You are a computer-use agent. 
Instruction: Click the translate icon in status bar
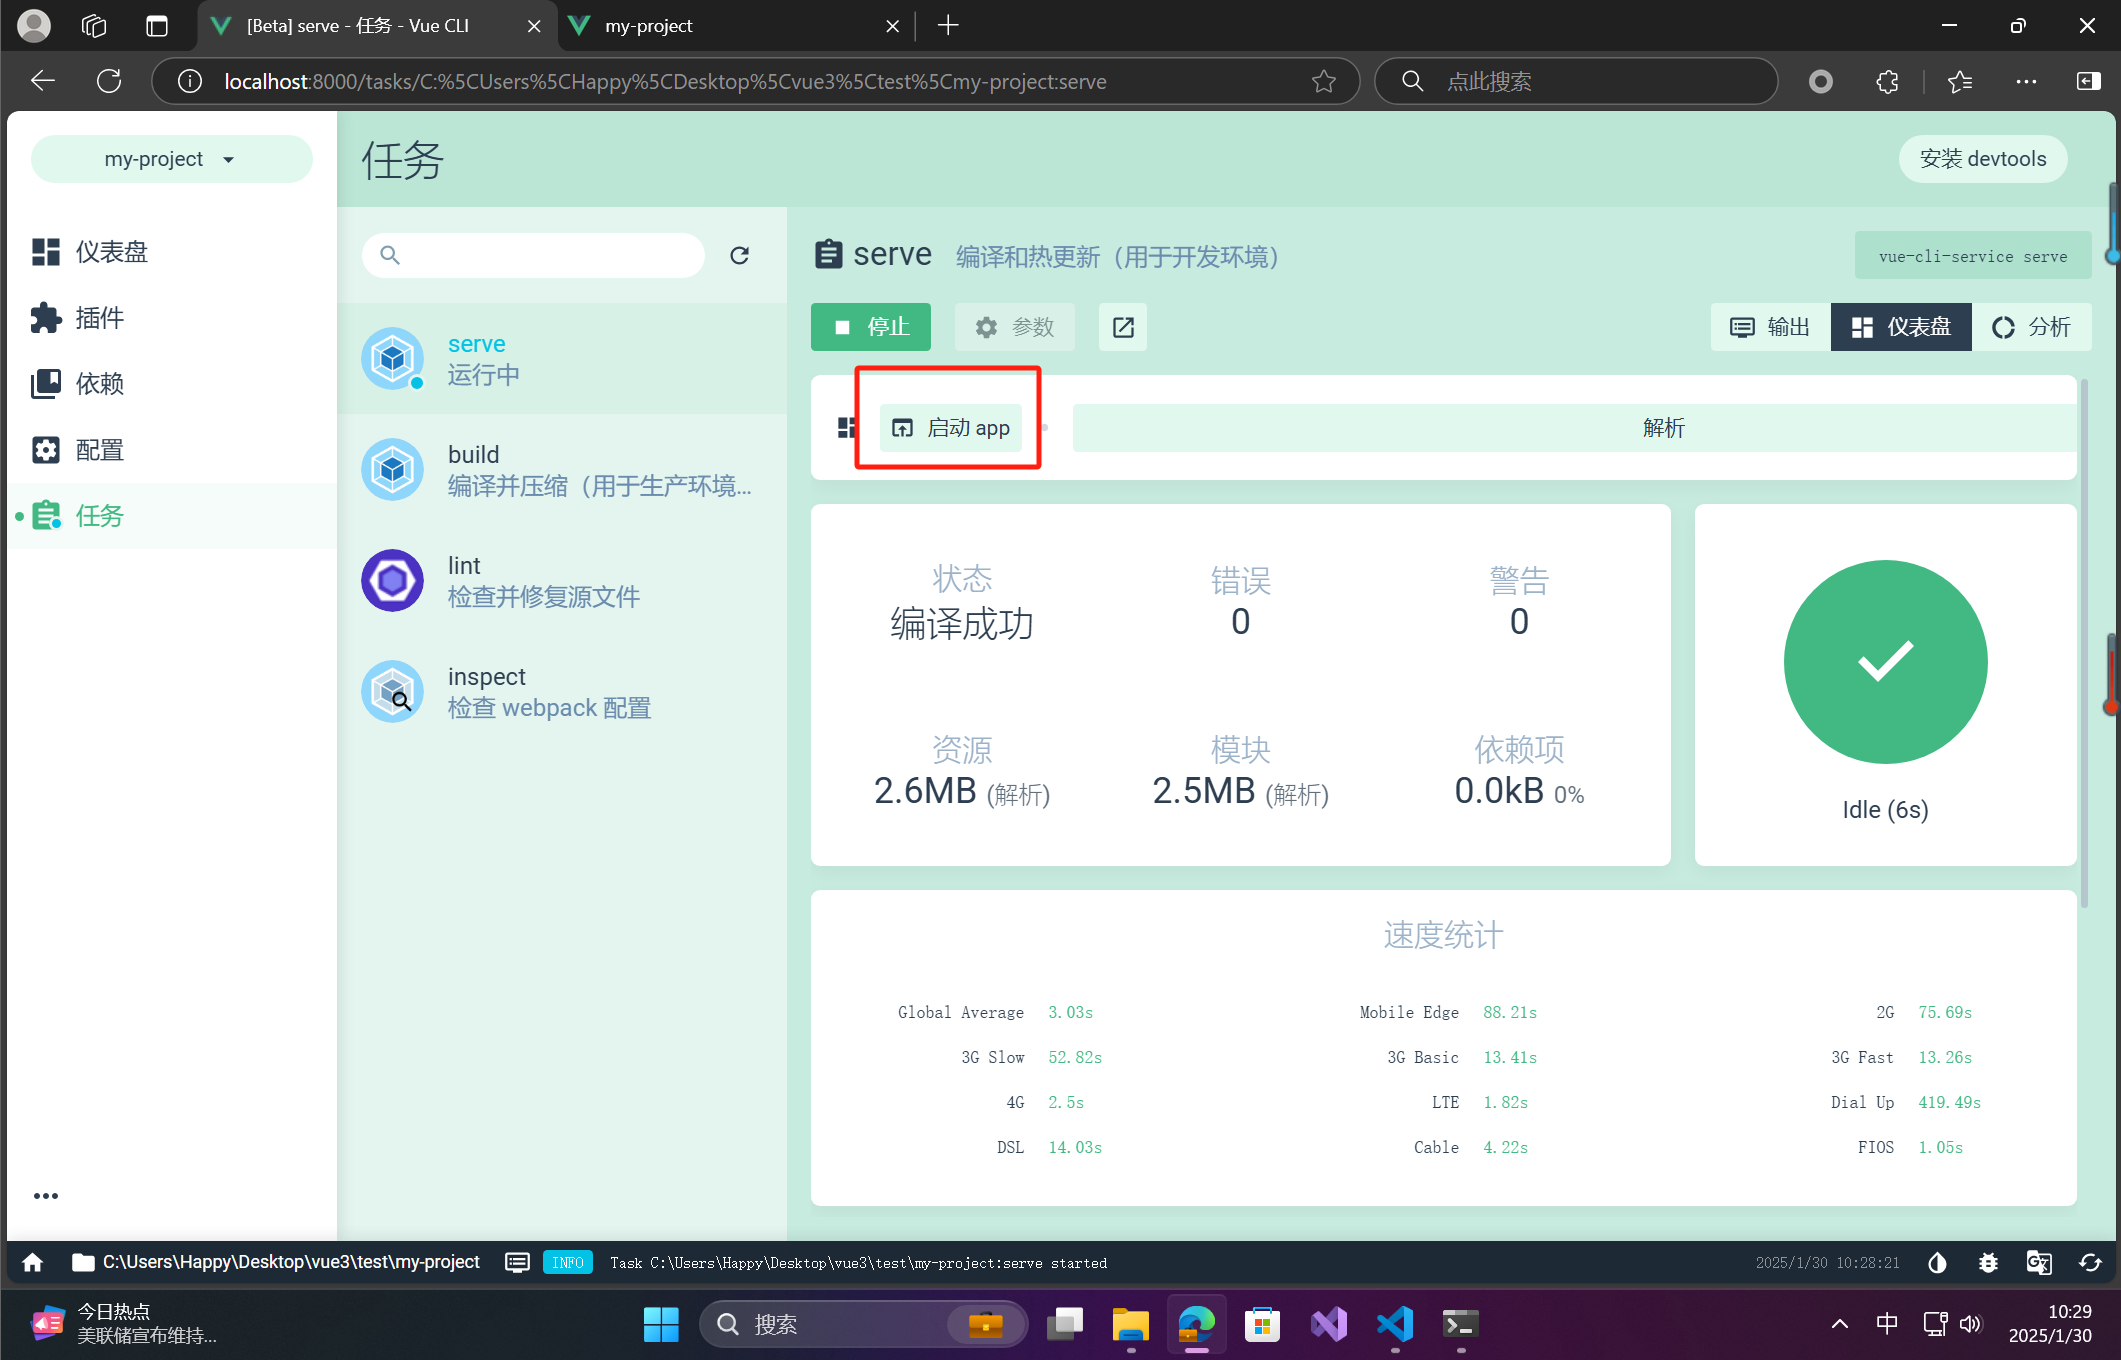click(2039, 1262)
